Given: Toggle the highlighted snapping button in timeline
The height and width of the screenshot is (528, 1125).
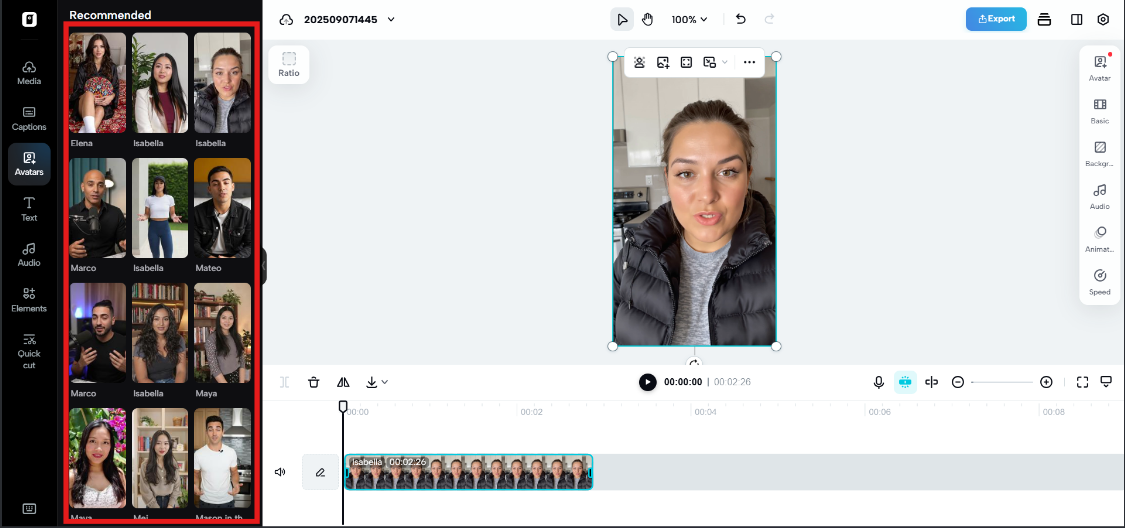Looking at the screenshot, I should (x=905, y=382).
